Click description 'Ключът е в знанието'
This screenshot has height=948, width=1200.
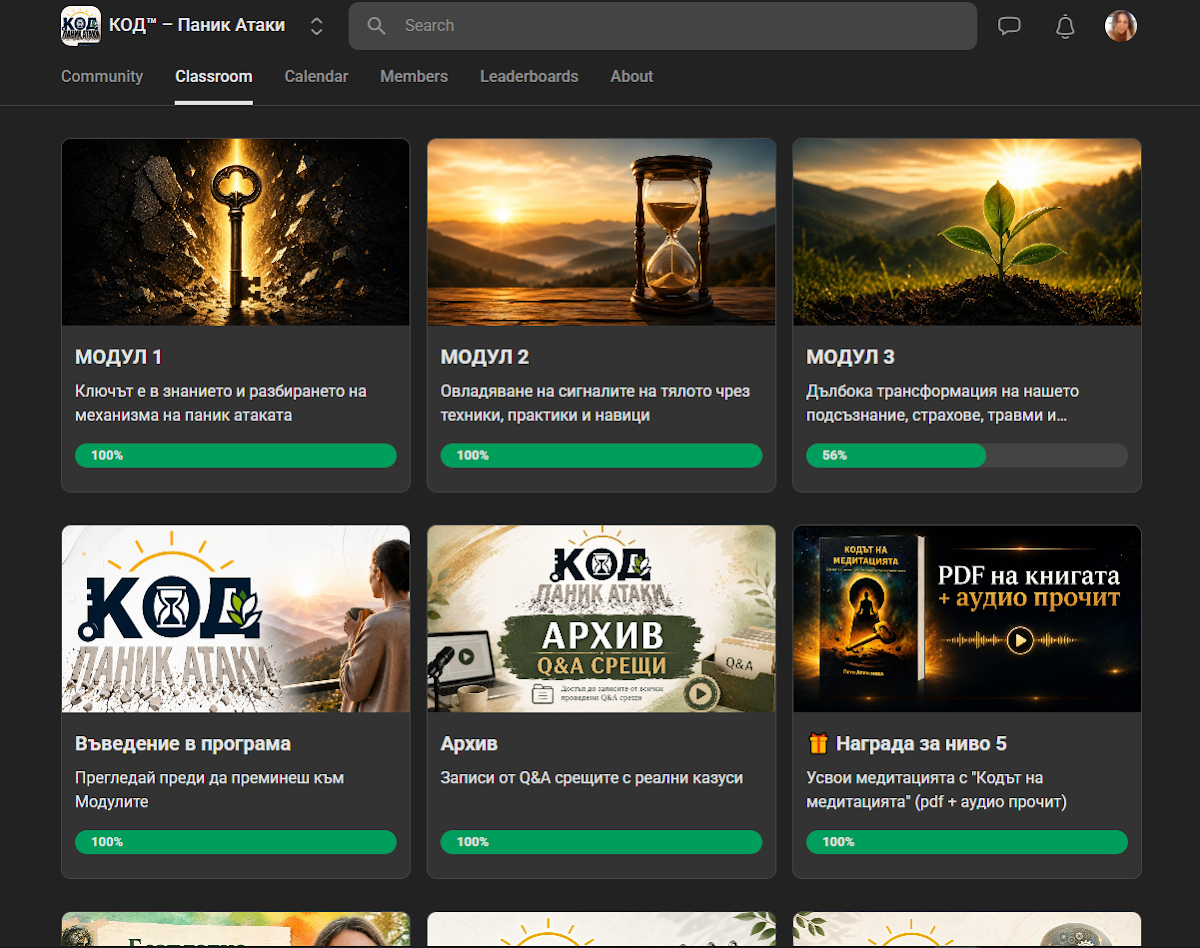pos(221,403)
